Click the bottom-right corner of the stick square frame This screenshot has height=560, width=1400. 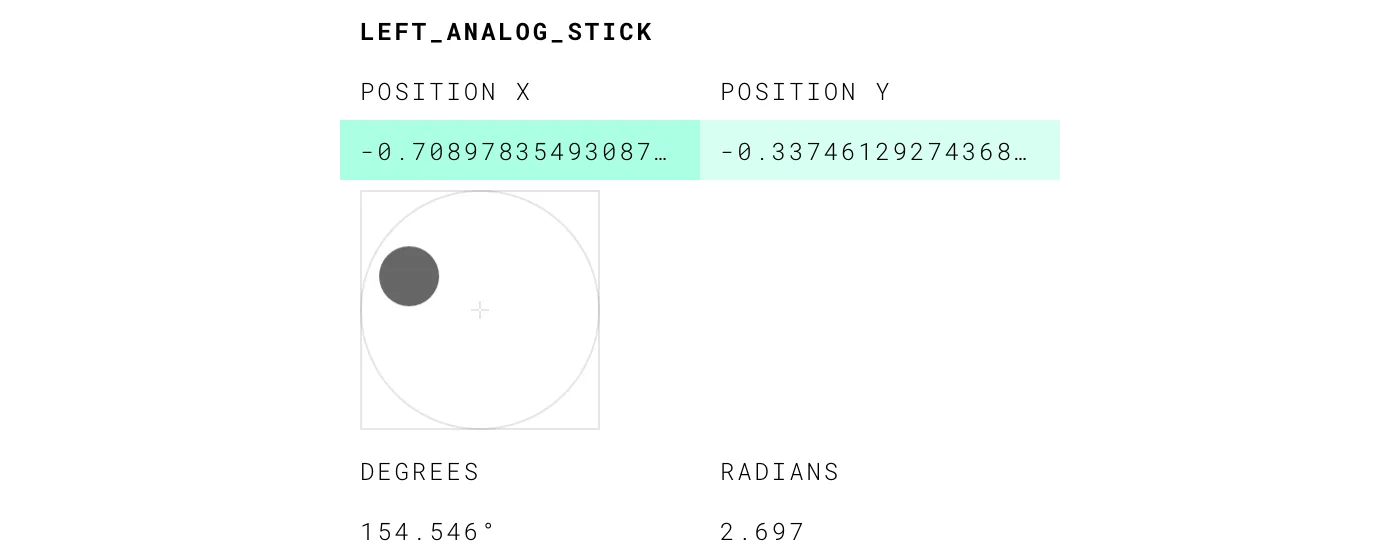(x=599, y=429)
